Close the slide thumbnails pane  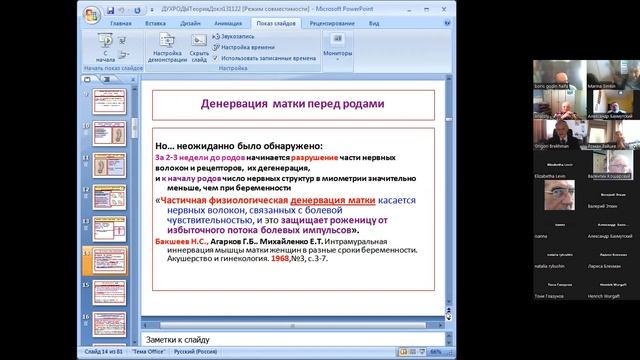coord(133,79)
